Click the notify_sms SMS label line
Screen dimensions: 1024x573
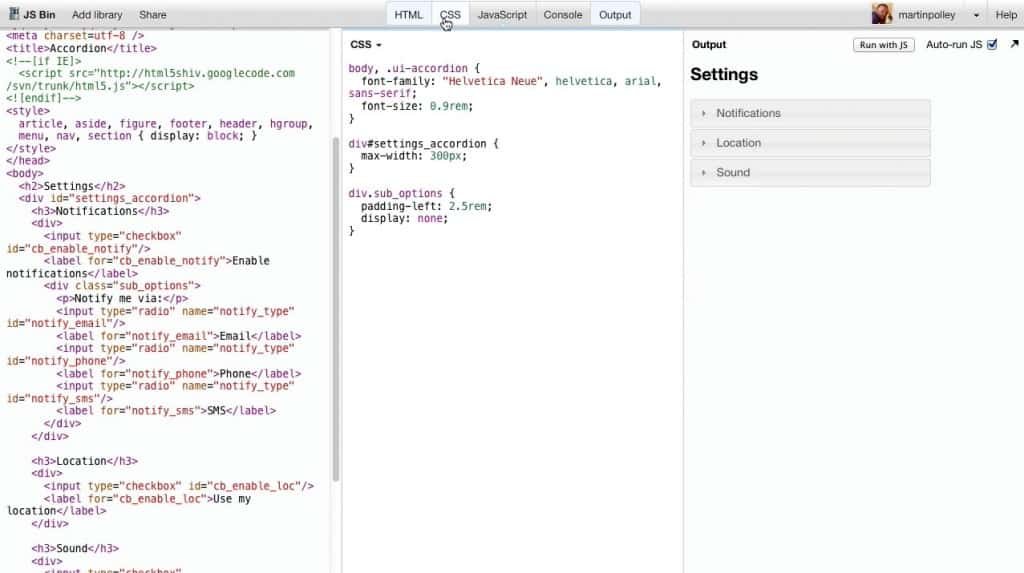tap(166, 410)
